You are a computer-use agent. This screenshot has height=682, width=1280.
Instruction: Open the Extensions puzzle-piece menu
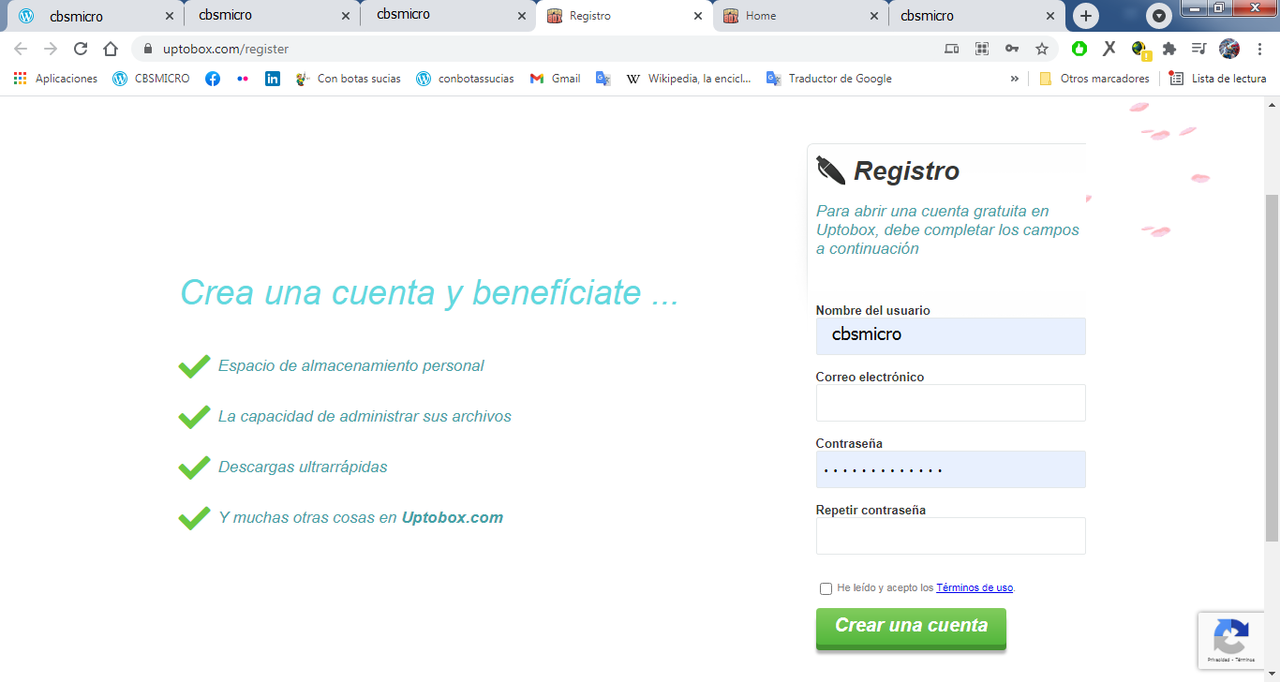pos(1169,48)
